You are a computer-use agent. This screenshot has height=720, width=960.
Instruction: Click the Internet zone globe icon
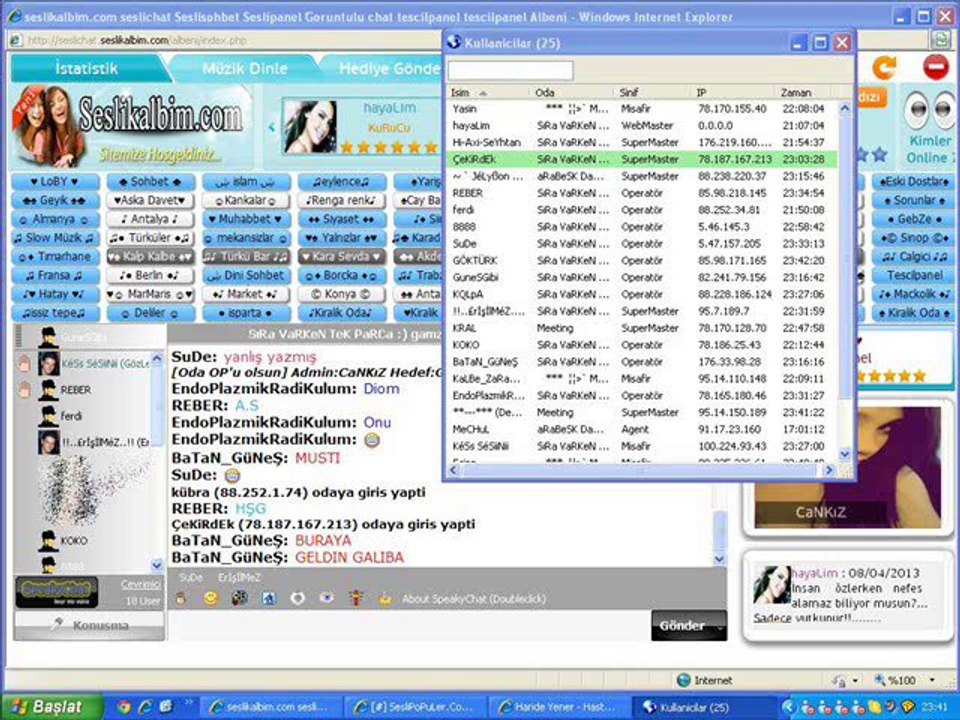point(684,680)
